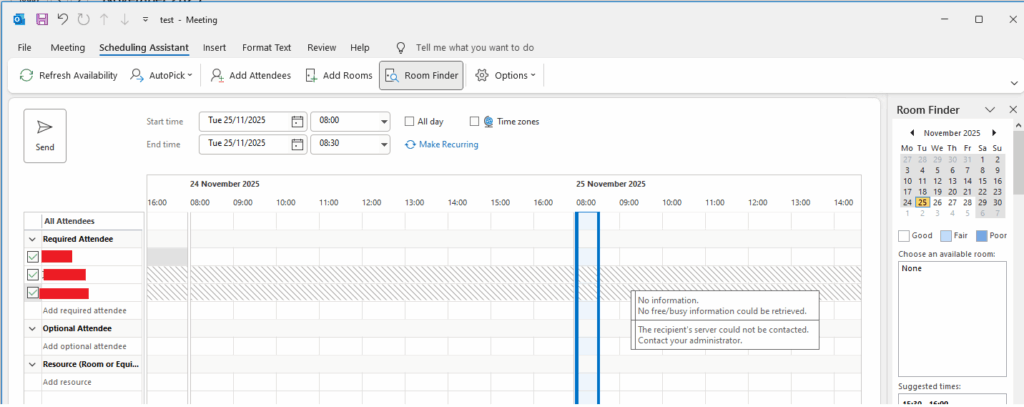Enable the All day checkbox
Viewport: 1024px width, 407px height.
pyautogui.click(x=410, y=121)
